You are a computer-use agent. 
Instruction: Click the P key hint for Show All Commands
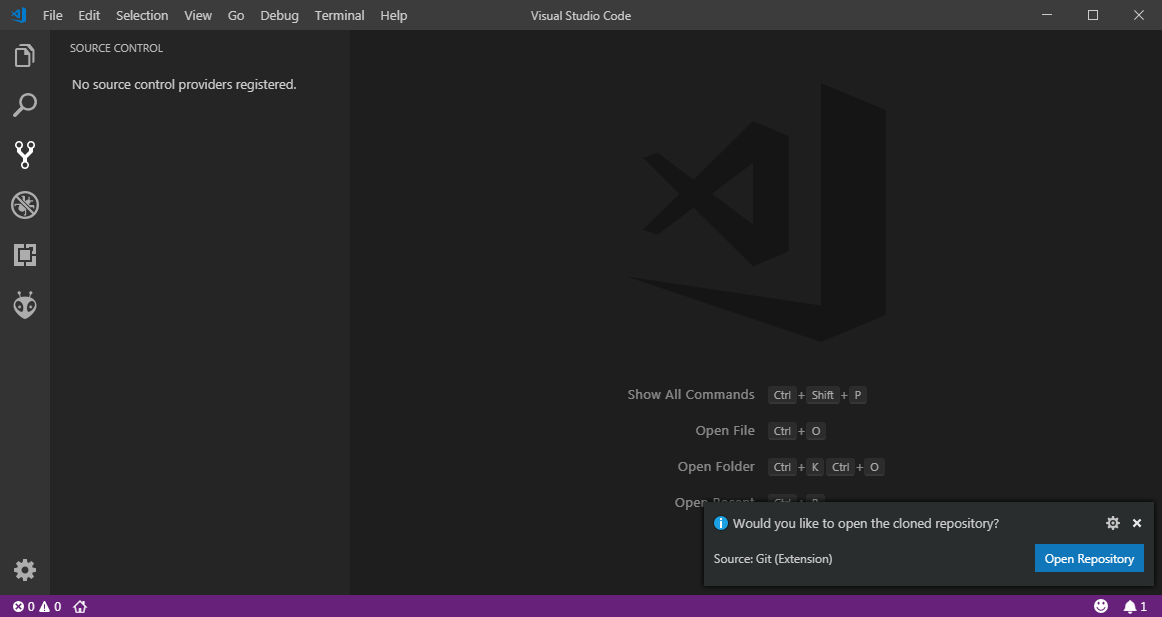[x=857, y=395]
